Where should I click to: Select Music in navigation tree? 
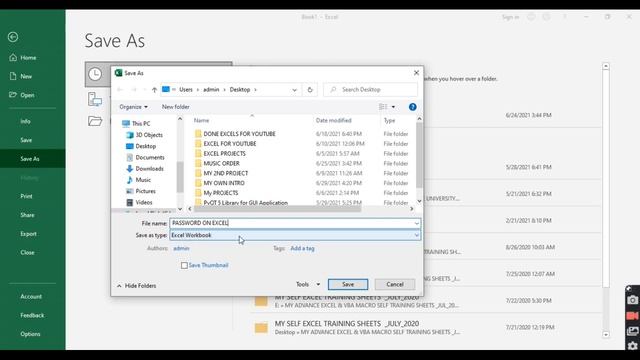(139, 180)
